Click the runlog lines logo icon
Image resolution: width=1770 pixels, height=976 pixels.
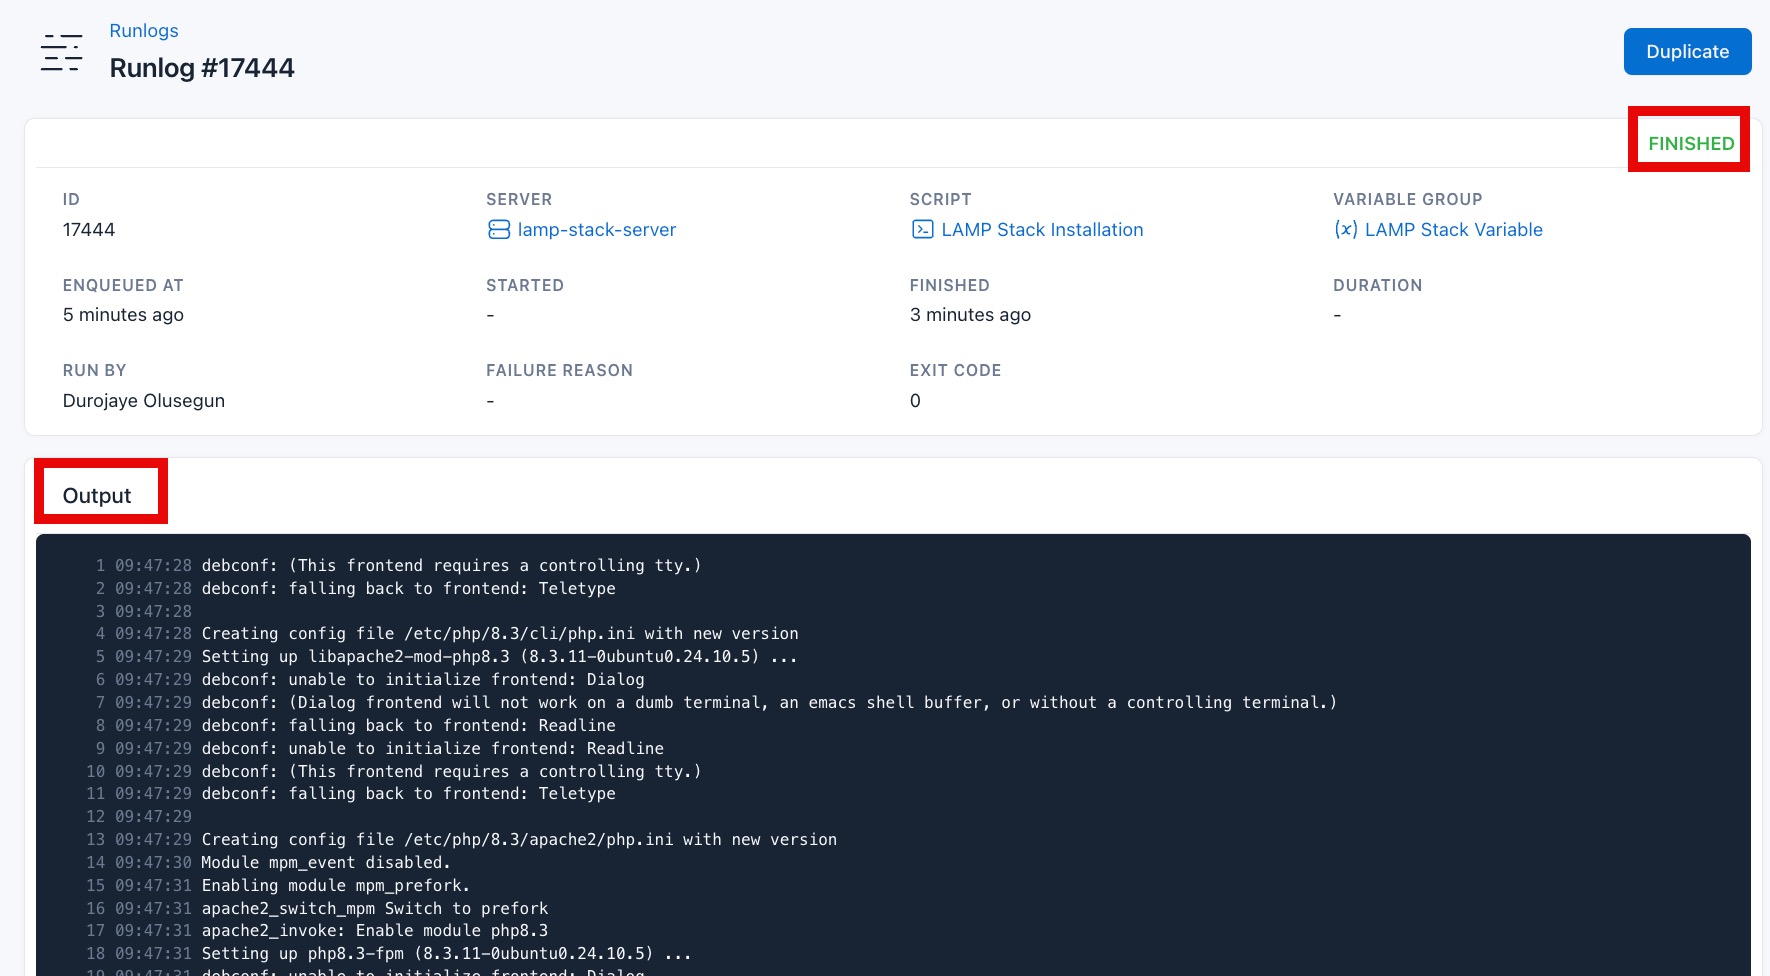point(61,52)
